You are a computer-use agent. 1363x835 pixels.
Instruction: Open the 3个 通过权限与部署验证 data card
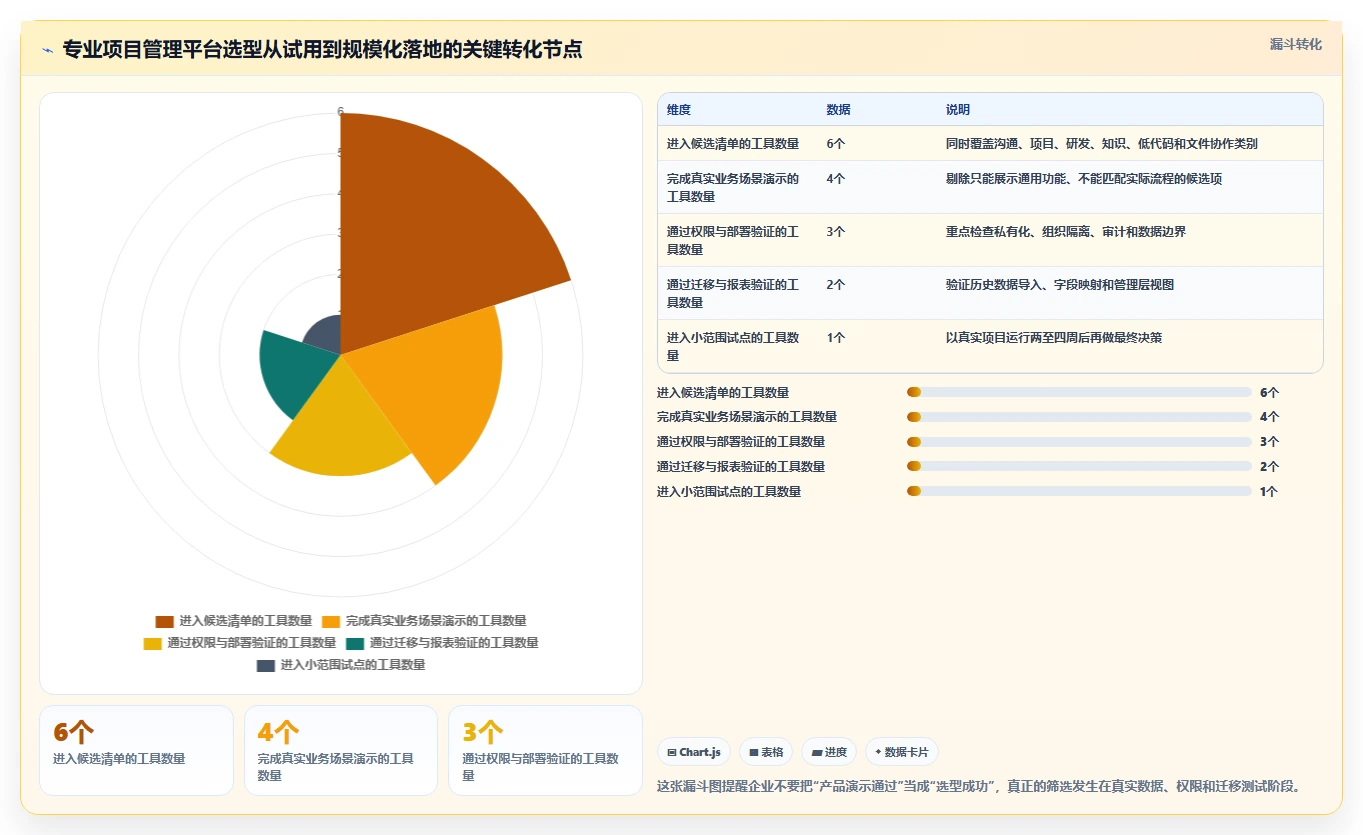point(546,750)
